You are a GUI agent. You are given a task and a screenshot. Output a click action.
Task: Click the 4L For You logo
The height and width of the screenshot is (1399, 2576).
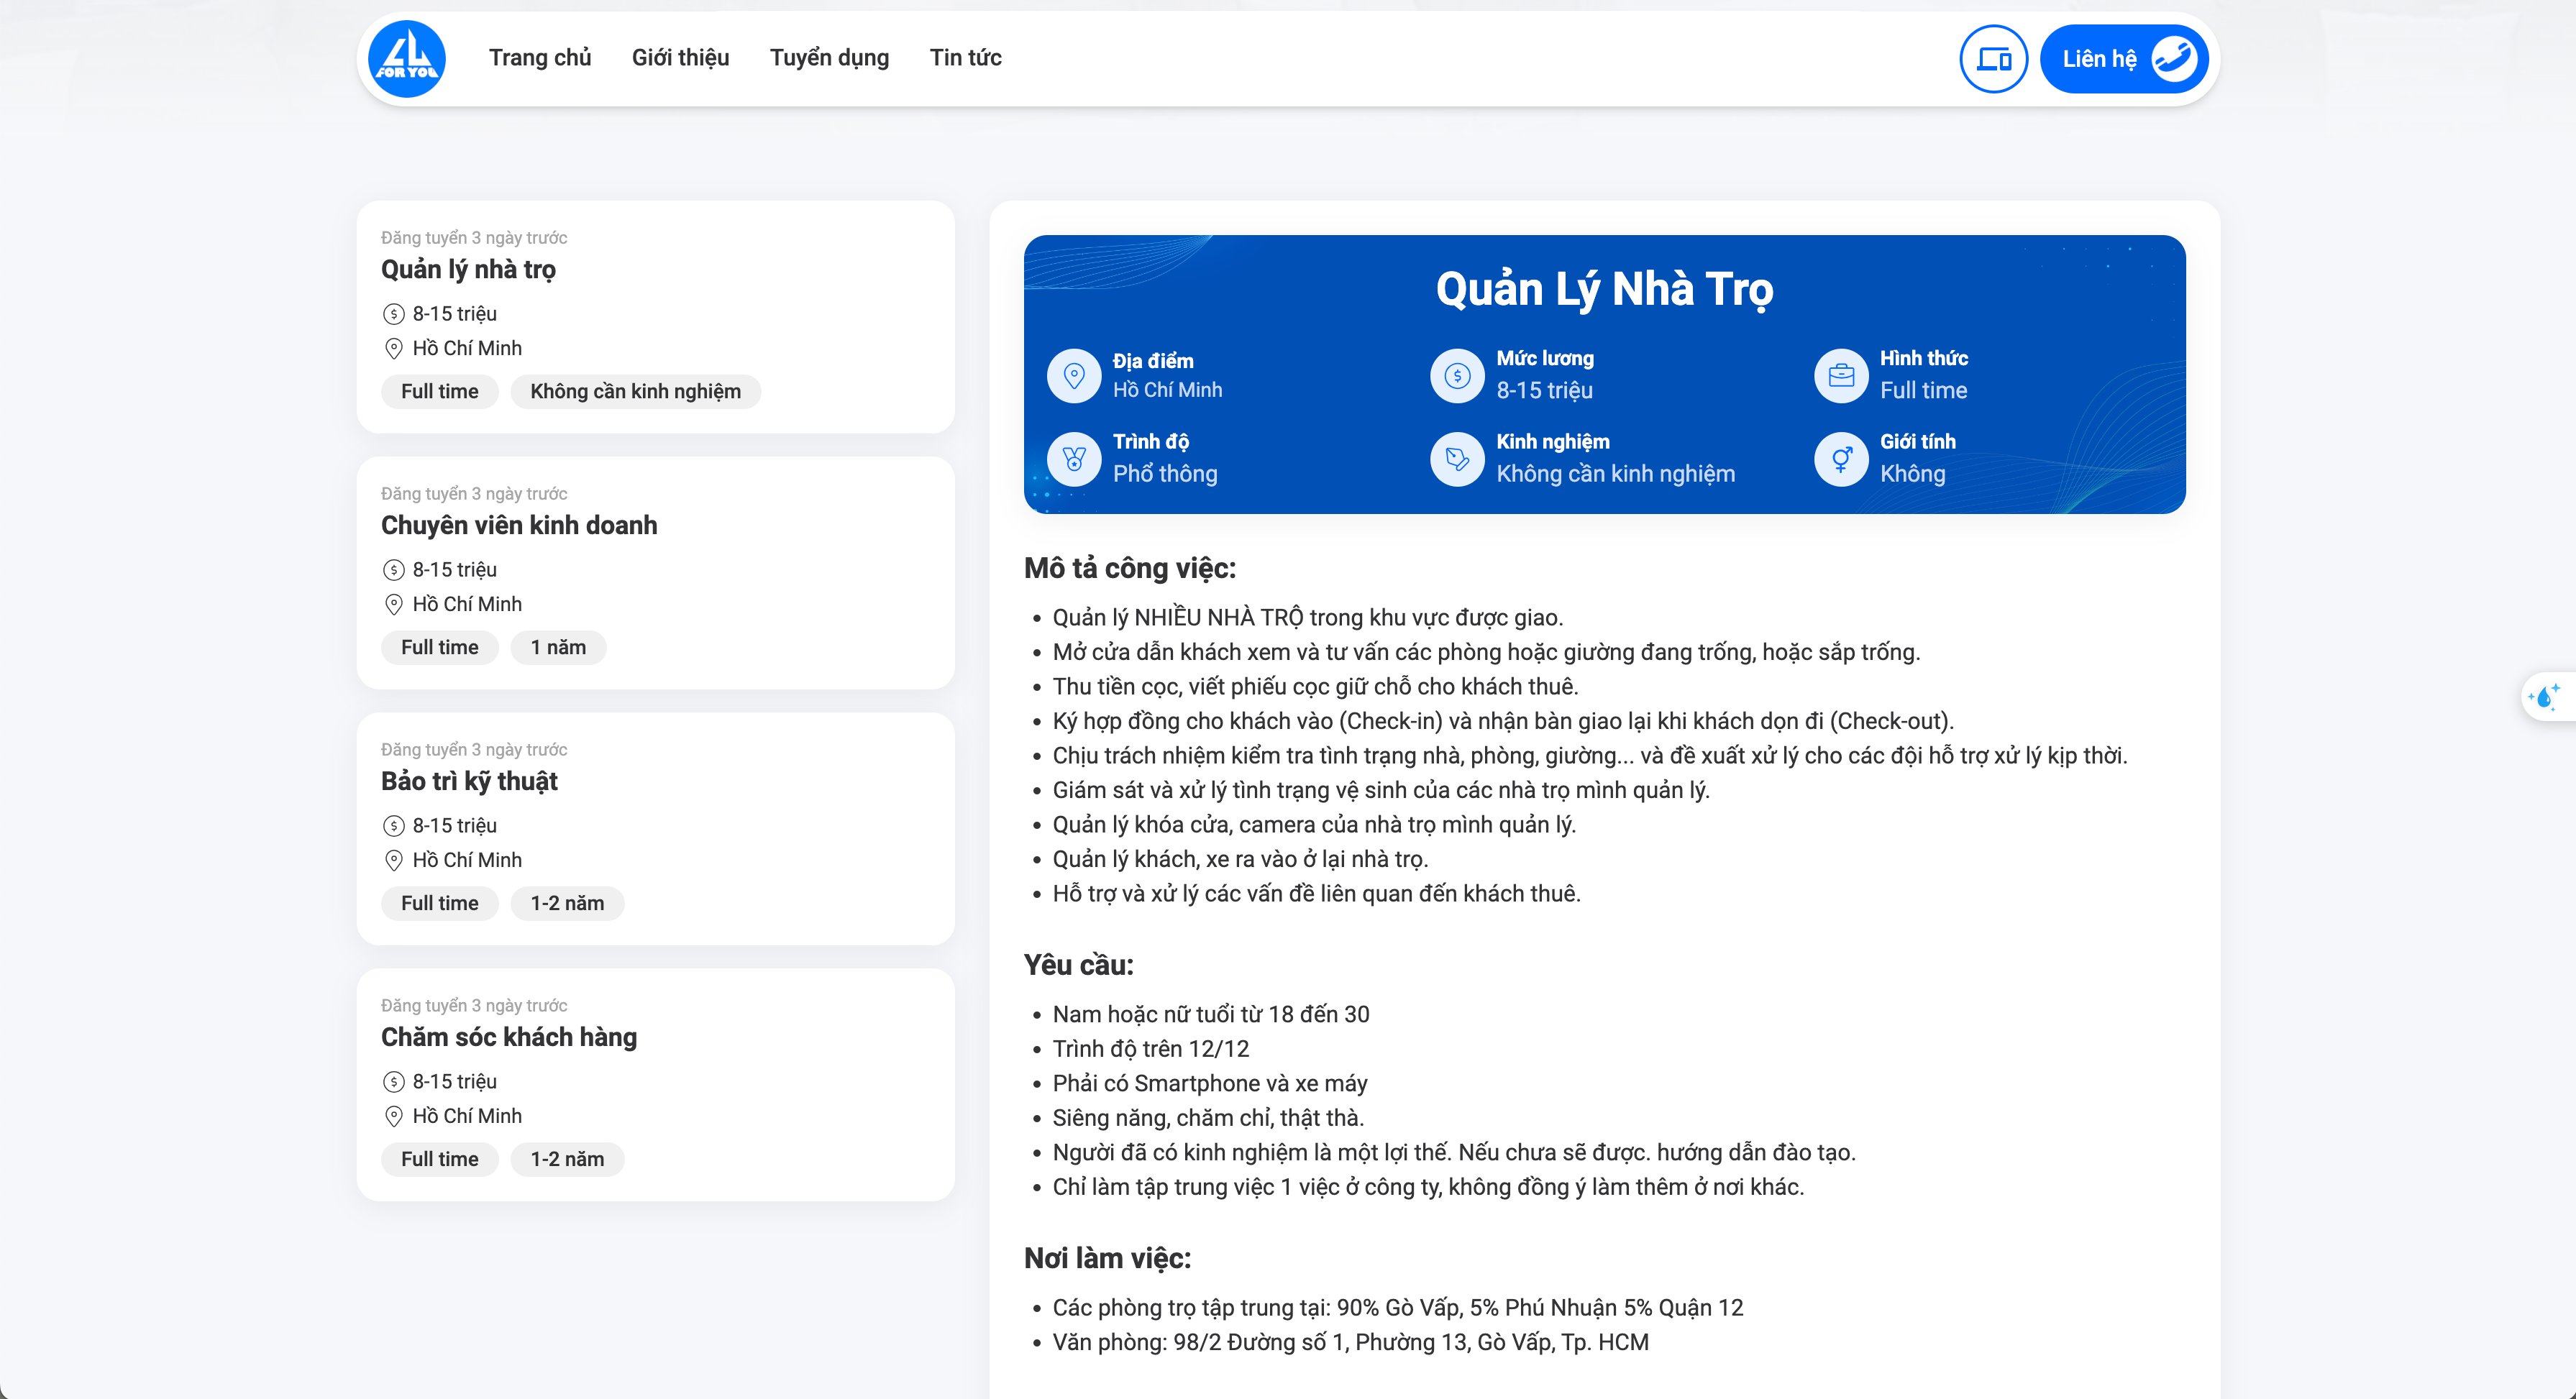point(406,59)
